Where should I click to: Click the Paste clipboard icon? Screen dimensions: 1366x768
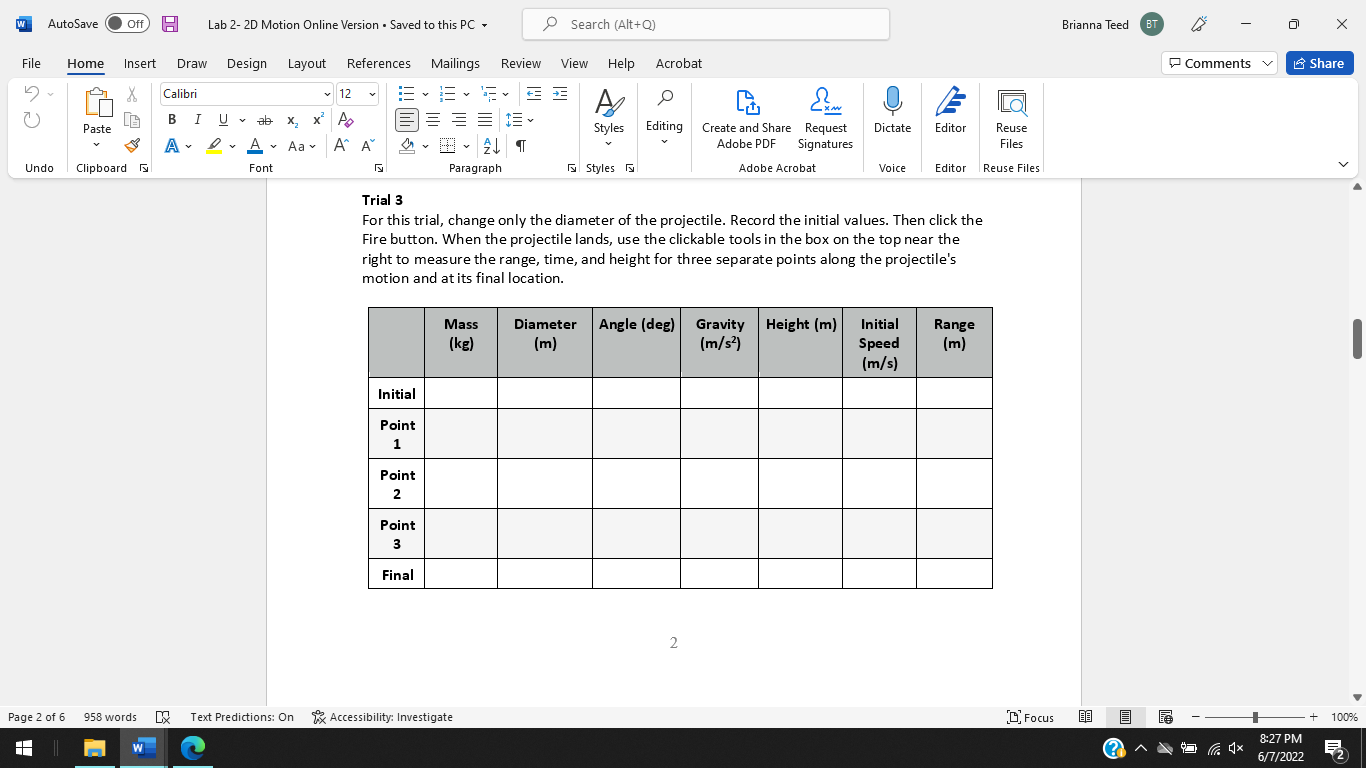[97, 102]
